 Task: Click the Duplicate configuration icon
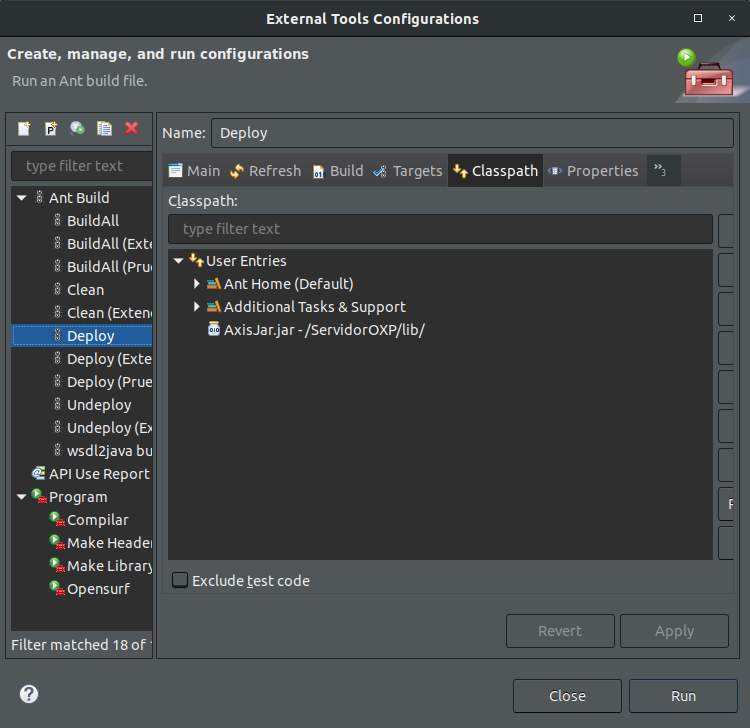(104, 129)
